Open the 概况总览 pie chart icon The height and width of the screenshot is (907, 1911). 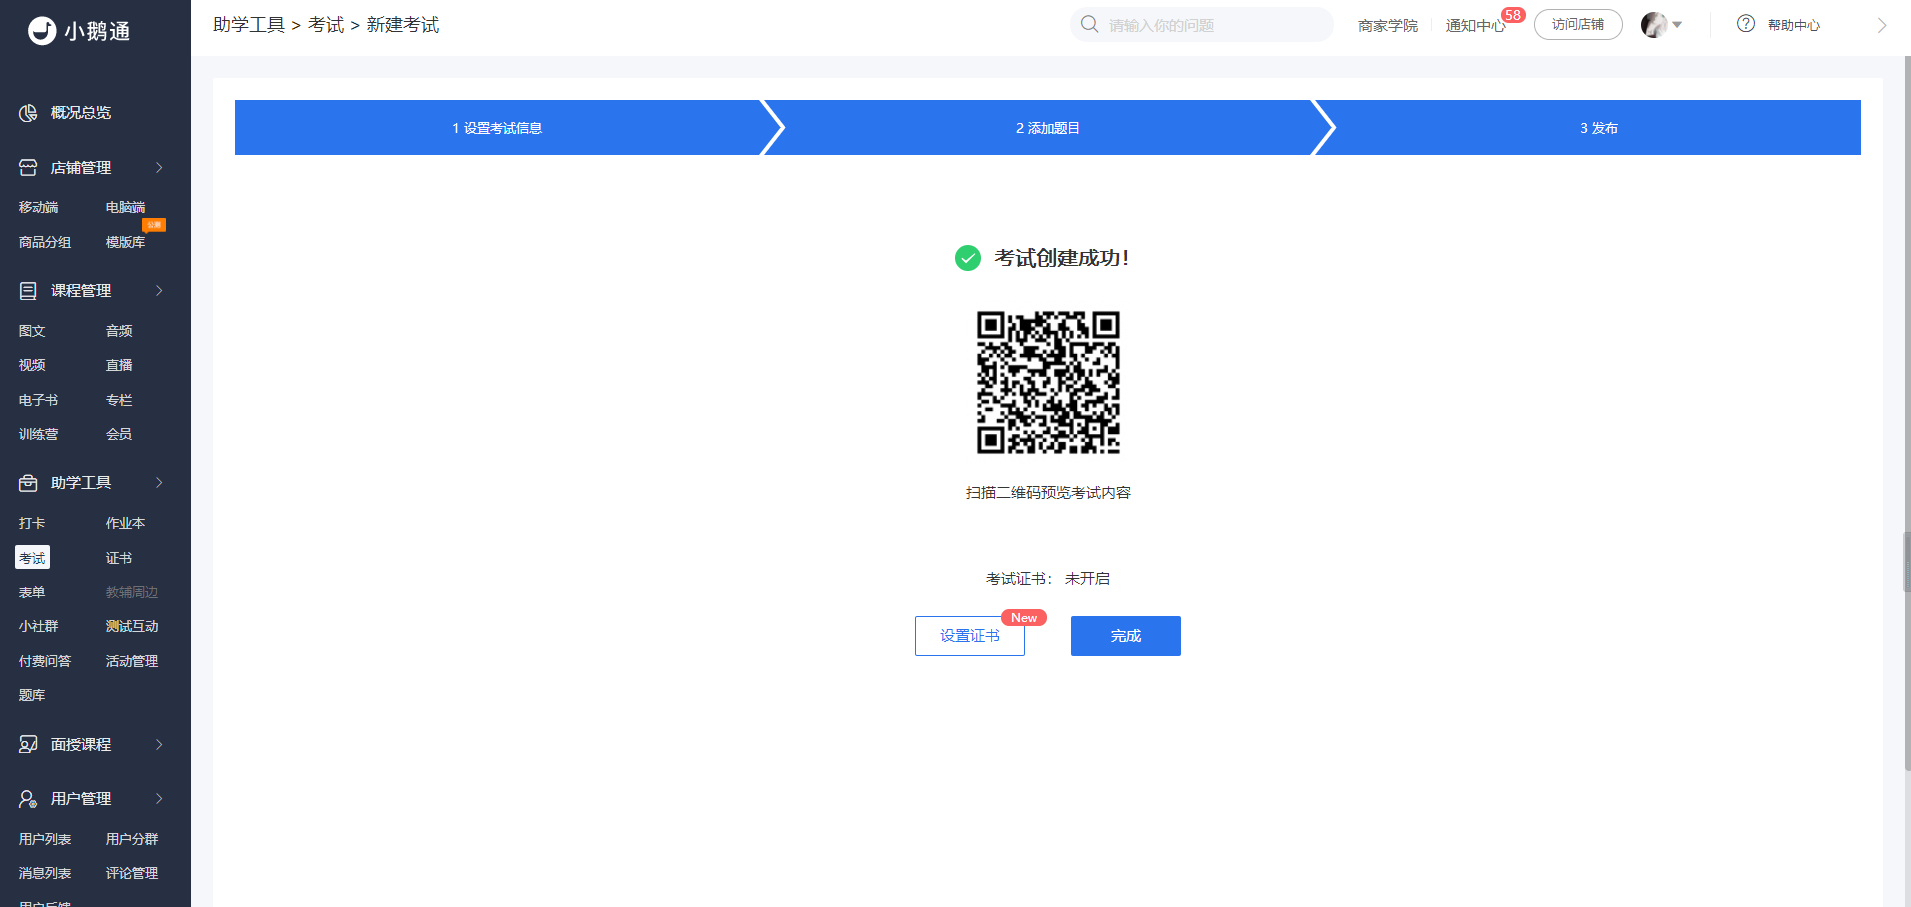click(x=28, y=113)
